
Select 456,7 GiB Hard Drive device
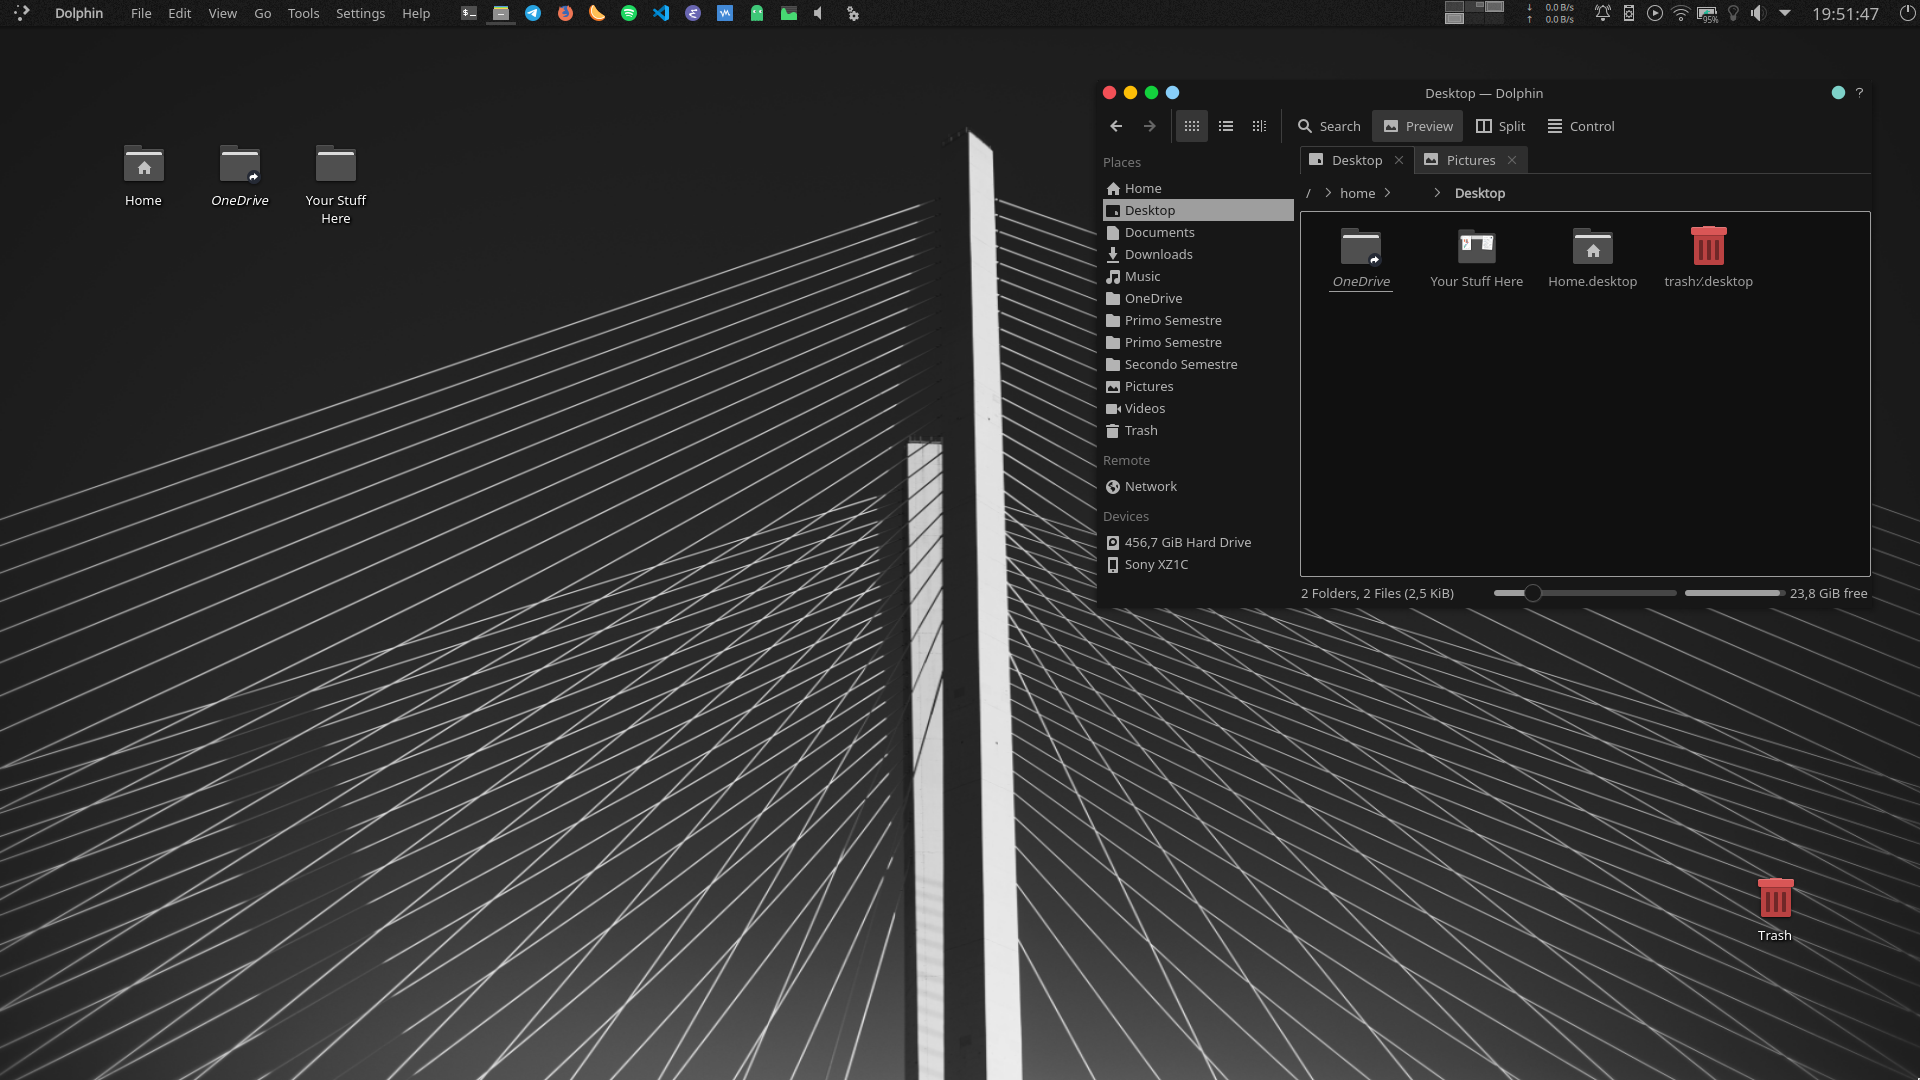1198,542
